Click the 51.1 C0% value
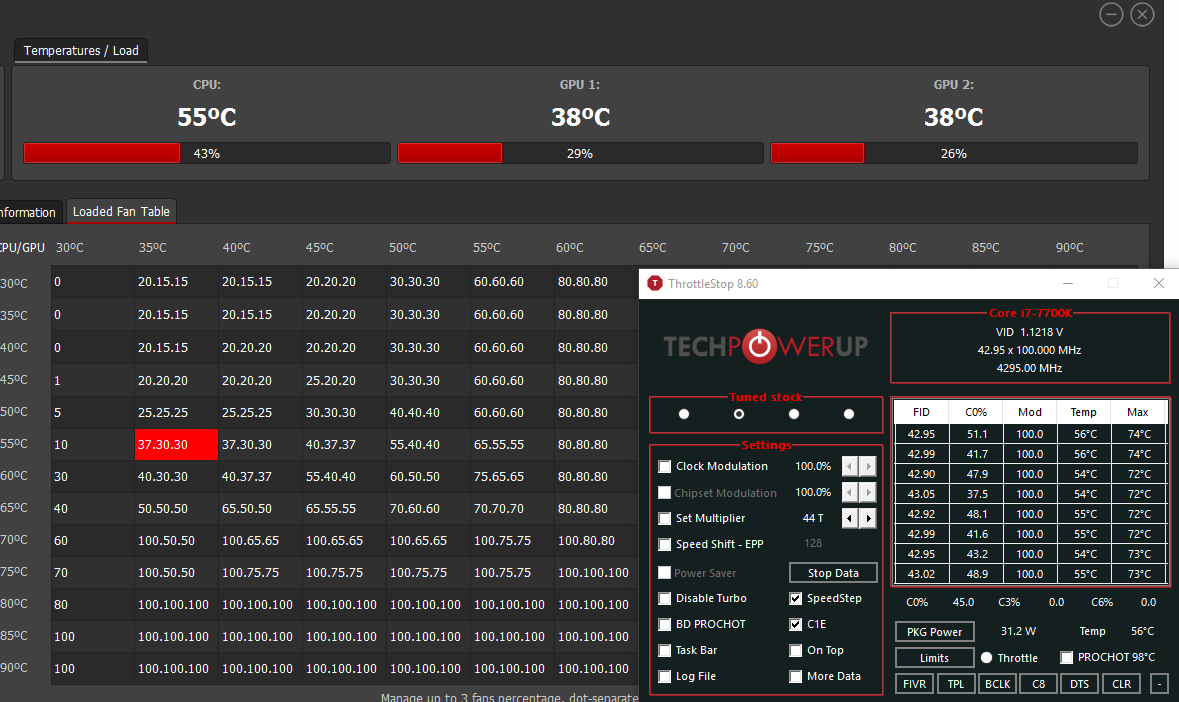The height and width of the screenshot is (702, 1179). point(977,434)
